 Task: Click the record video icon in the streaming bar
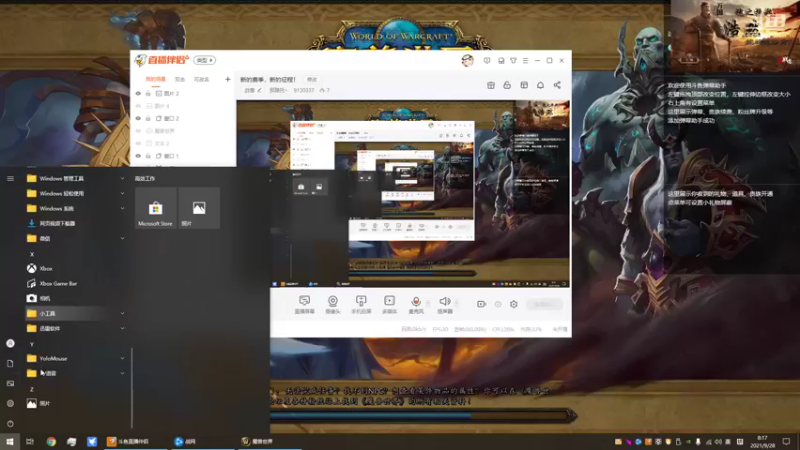coord(481,304)
